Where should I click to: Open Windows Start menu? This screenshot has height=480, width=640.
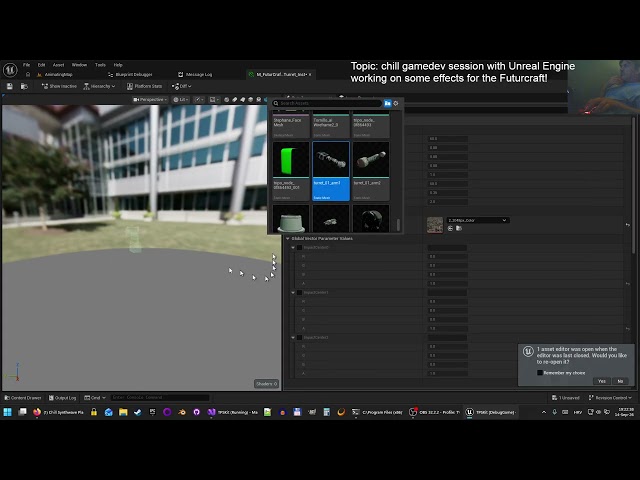pyautogui.click(x=7, y=412)
